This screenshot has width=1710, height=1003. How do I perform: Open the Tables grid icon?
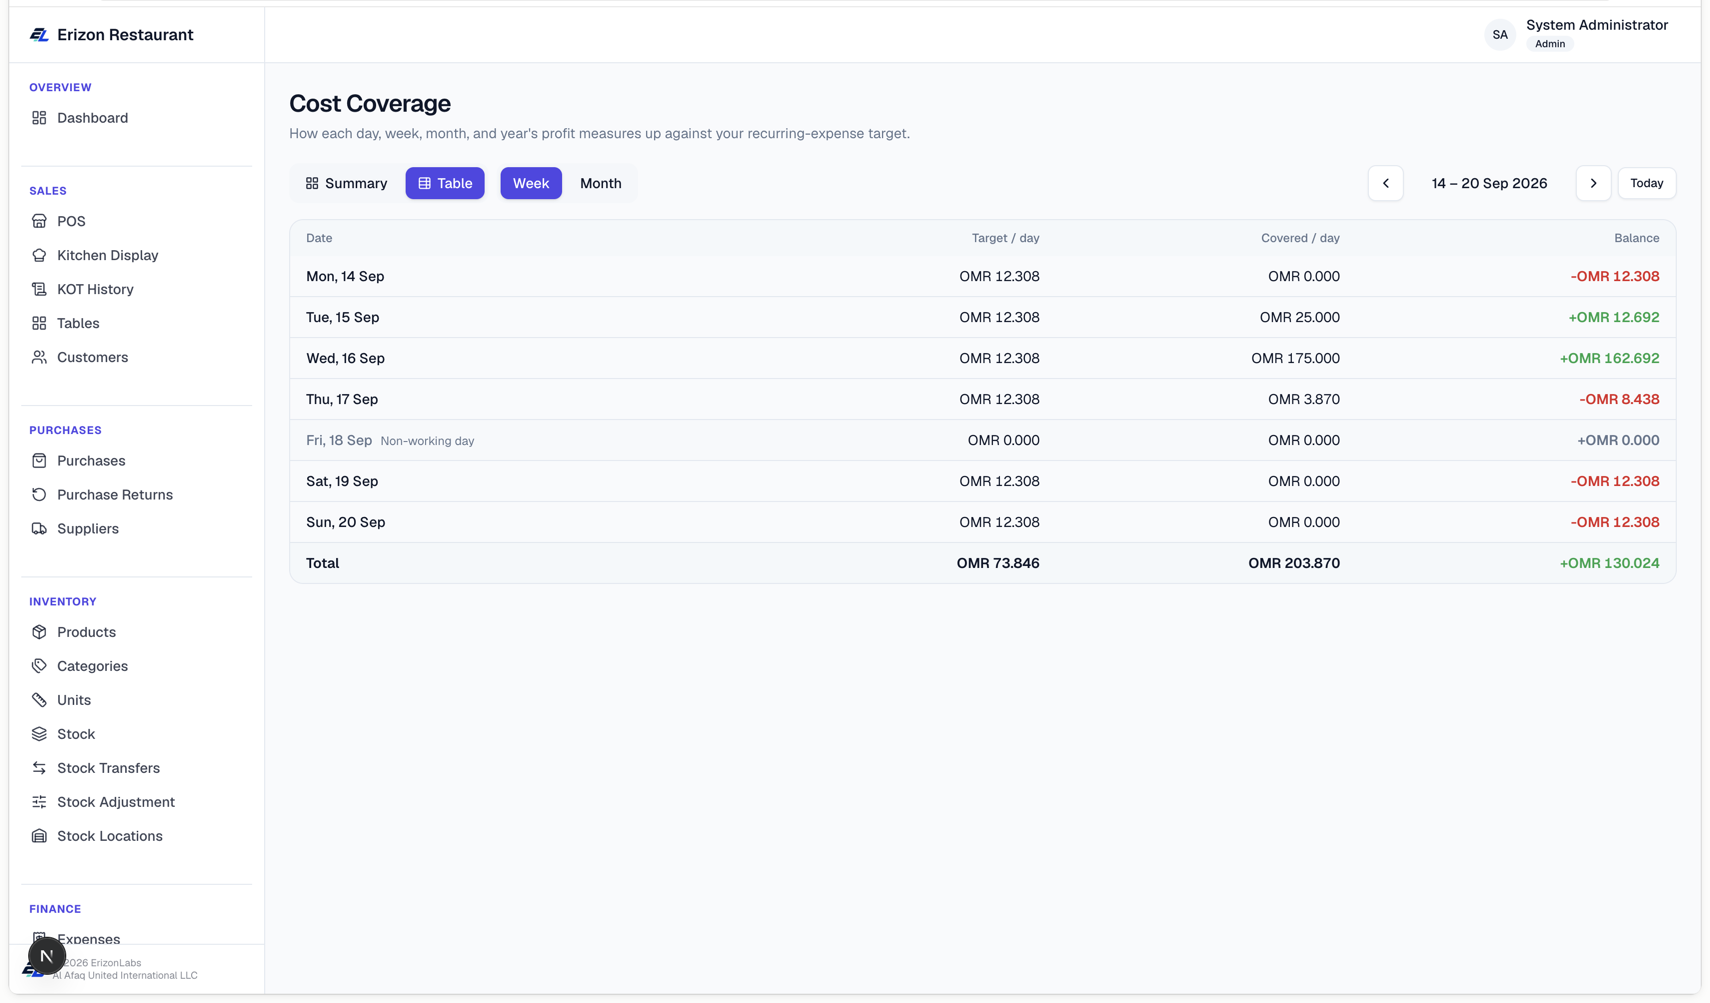point(39,323)
